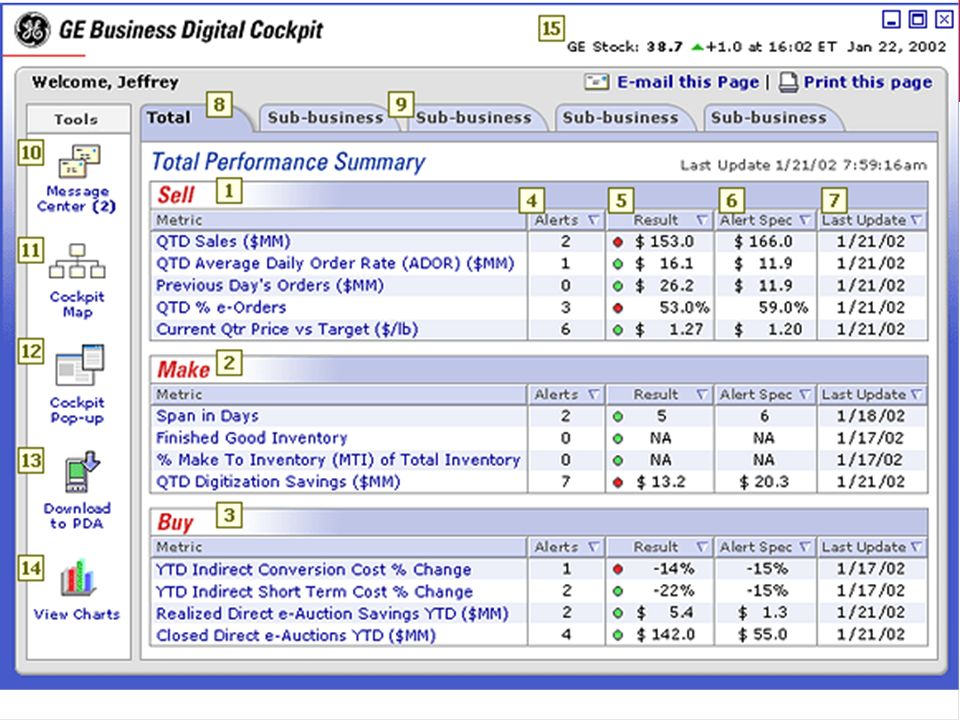Sort Sell table by Last Update arrow
This screenshot has height=720, width=960.
pyautogui.click(x=917, y=220)
